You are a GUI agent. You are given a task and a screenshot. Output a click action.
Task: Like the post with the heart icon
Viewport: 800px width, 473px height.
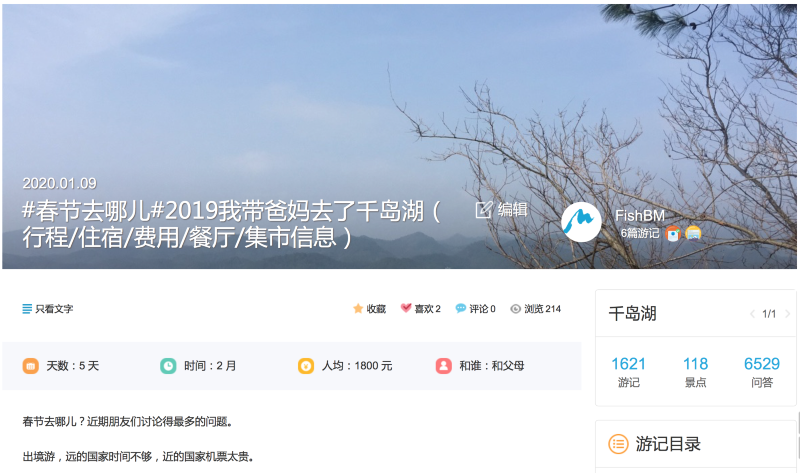click(x=406, y=308)
